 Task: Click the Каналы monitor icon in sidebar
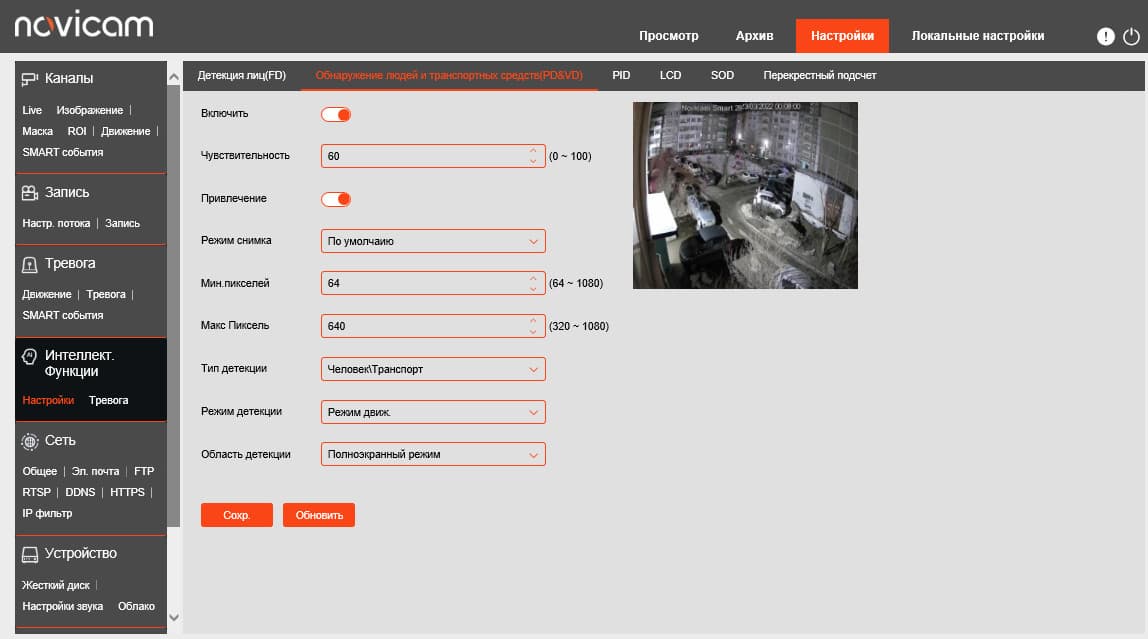point(29,79)
